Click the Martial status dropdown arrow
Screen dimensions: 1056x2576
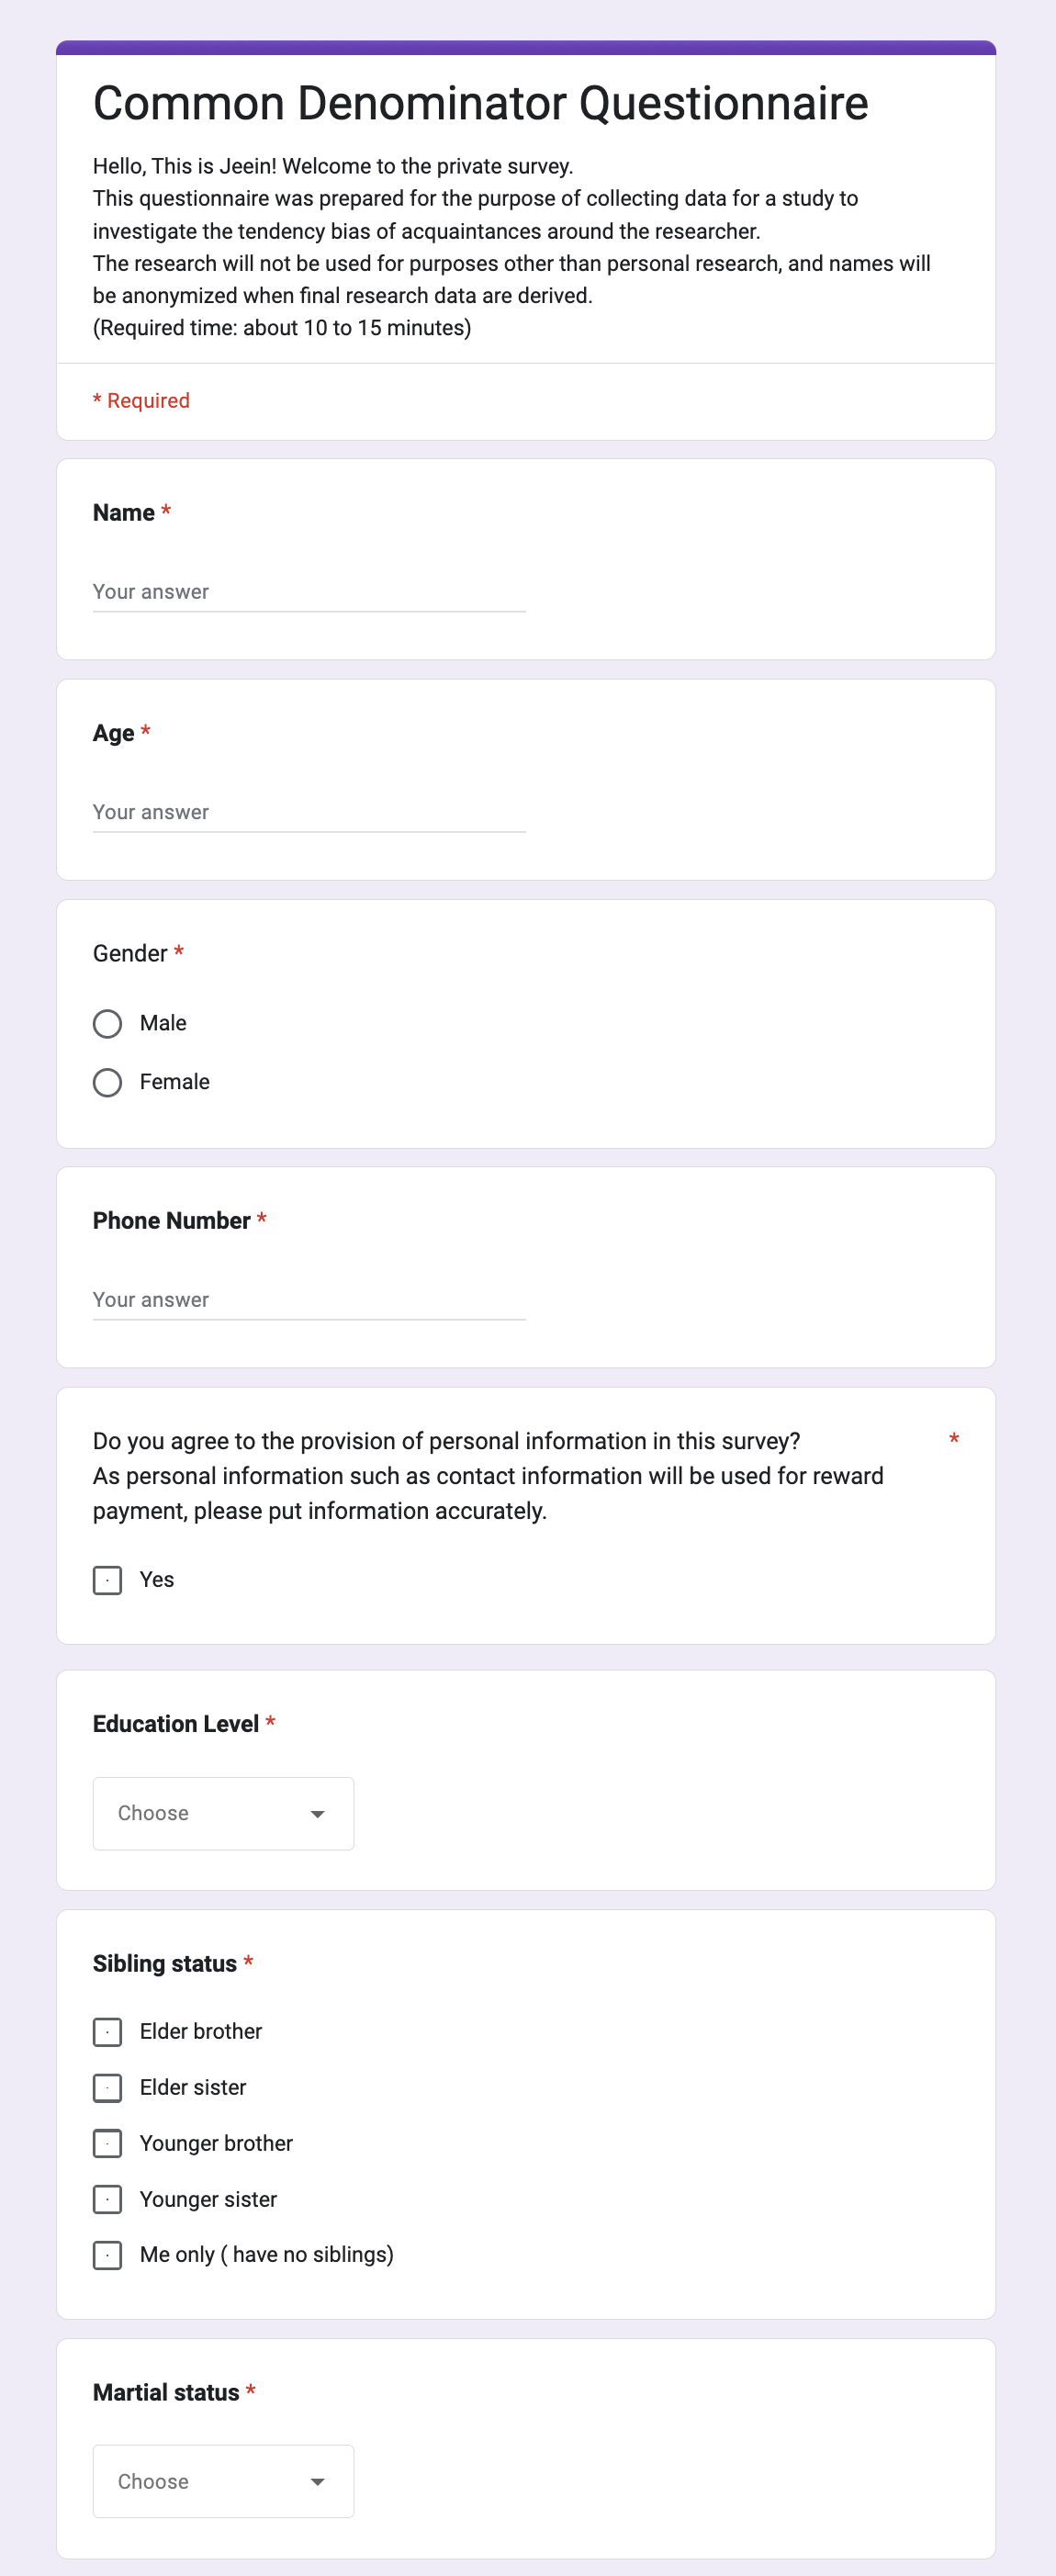pyautogui.click(x=318, y=2482)
